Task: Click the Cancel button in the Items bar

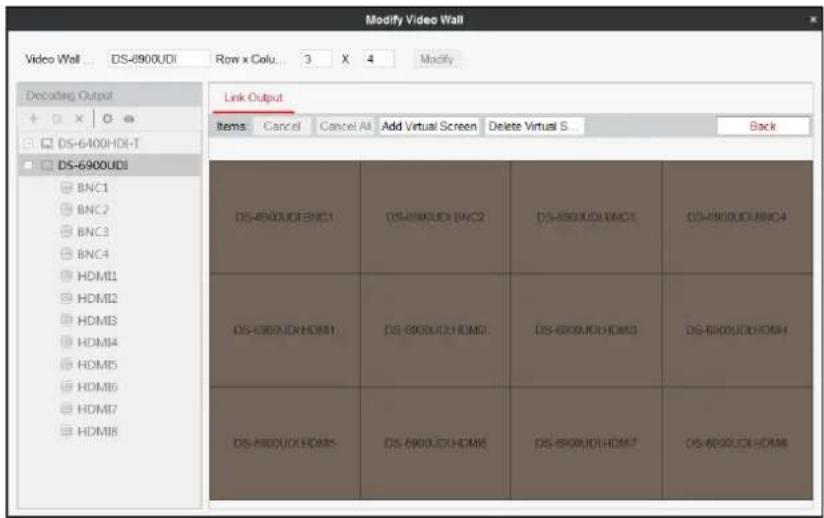Action: (x=282, y=127)
